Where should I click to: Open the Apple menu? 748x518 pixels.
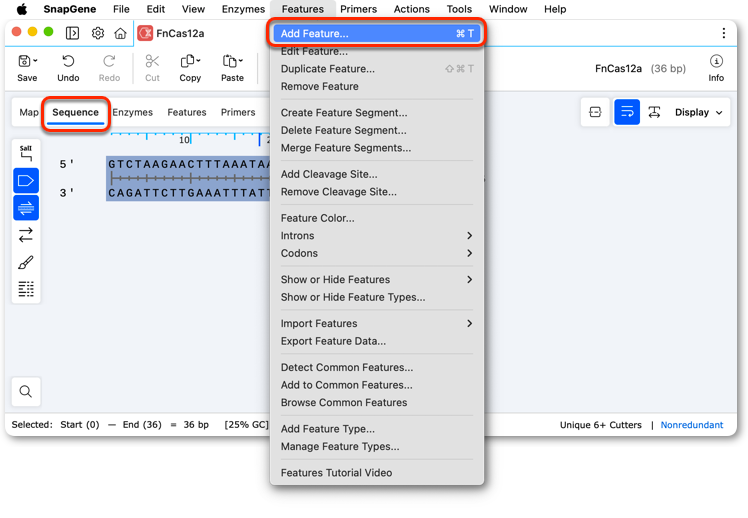(21, 9)
